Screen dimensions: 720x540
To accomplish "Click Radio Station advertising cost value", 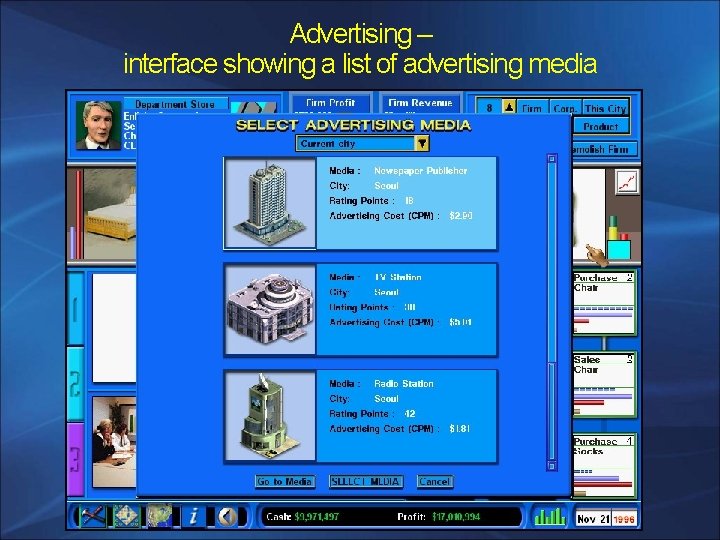I will (459, 428).
